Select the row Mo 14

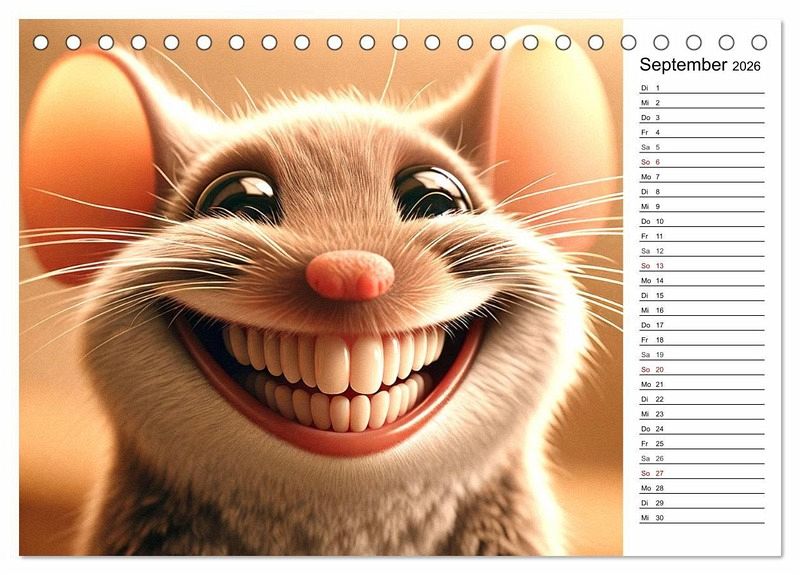click(702, 280)
